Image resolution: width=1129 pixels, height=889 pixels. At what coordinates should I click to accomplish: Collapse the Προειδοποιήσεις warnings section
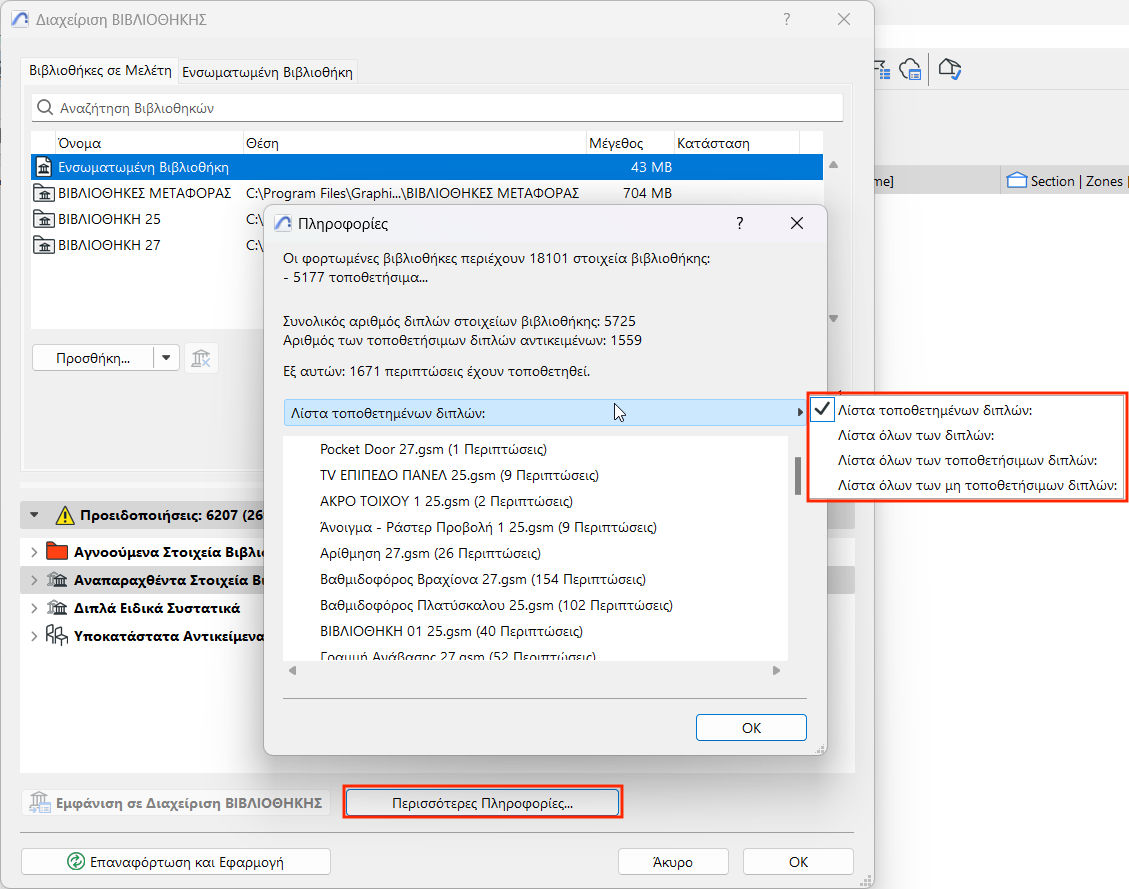pos(34,515)
